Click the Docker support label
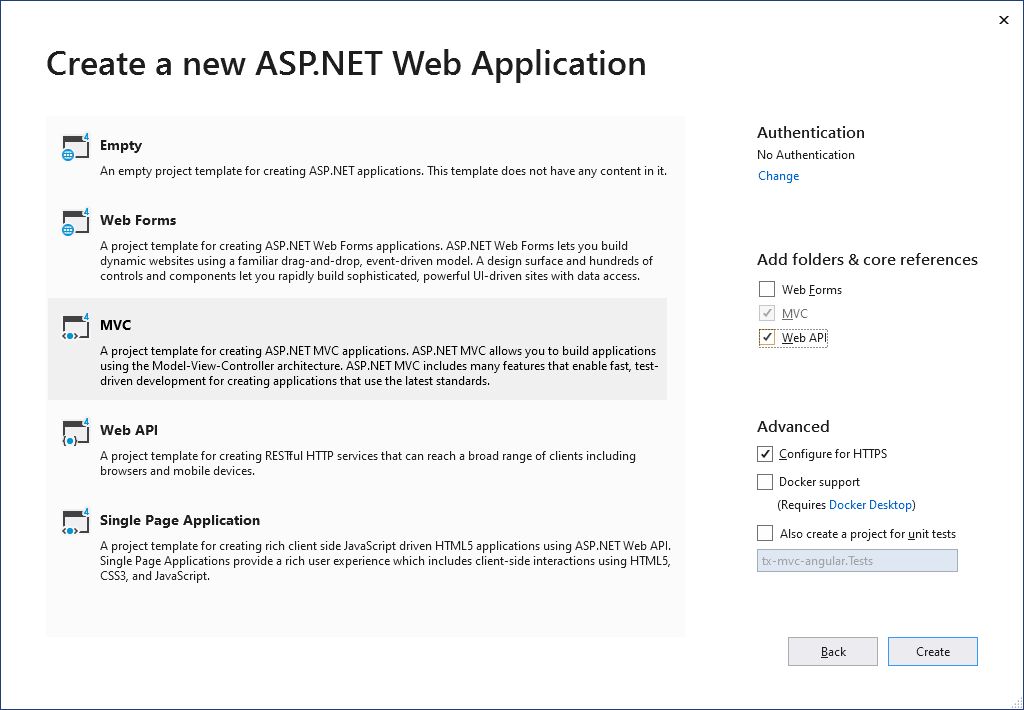This screenshot has height=710, width=1024. 819,481
